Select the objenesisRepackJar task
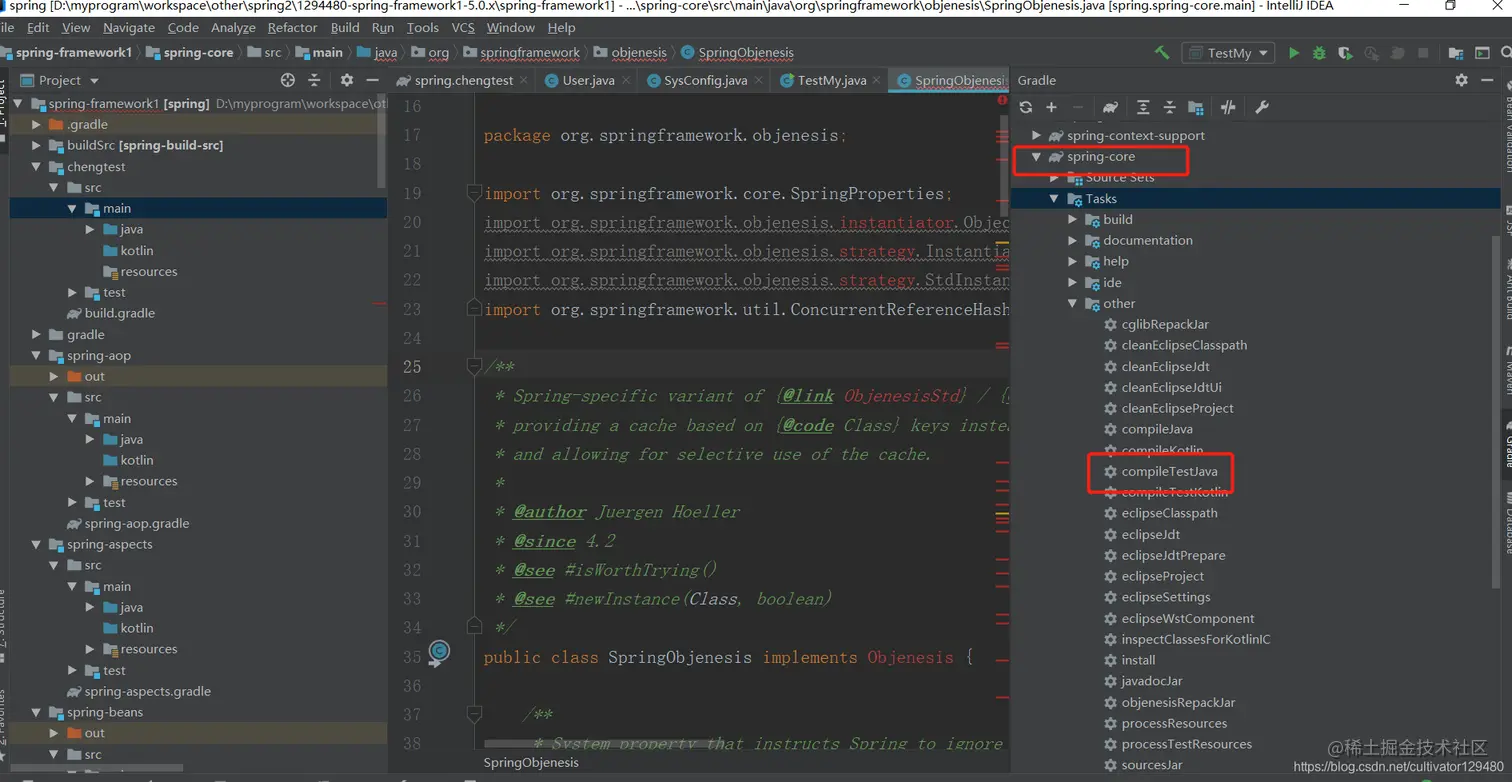 point(1178,702)
